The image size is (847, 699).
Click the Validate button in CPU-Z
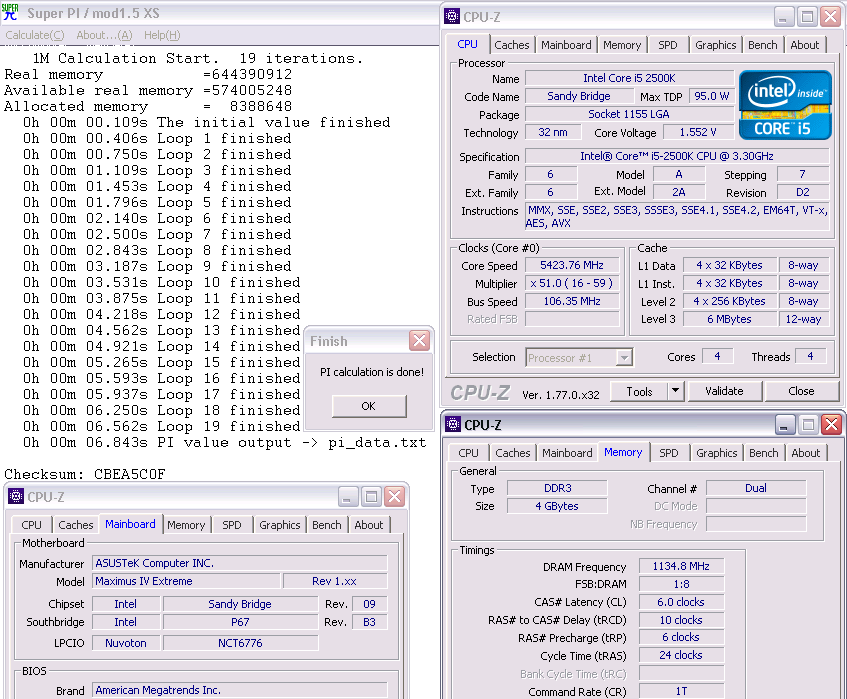[x=724, y=391]
